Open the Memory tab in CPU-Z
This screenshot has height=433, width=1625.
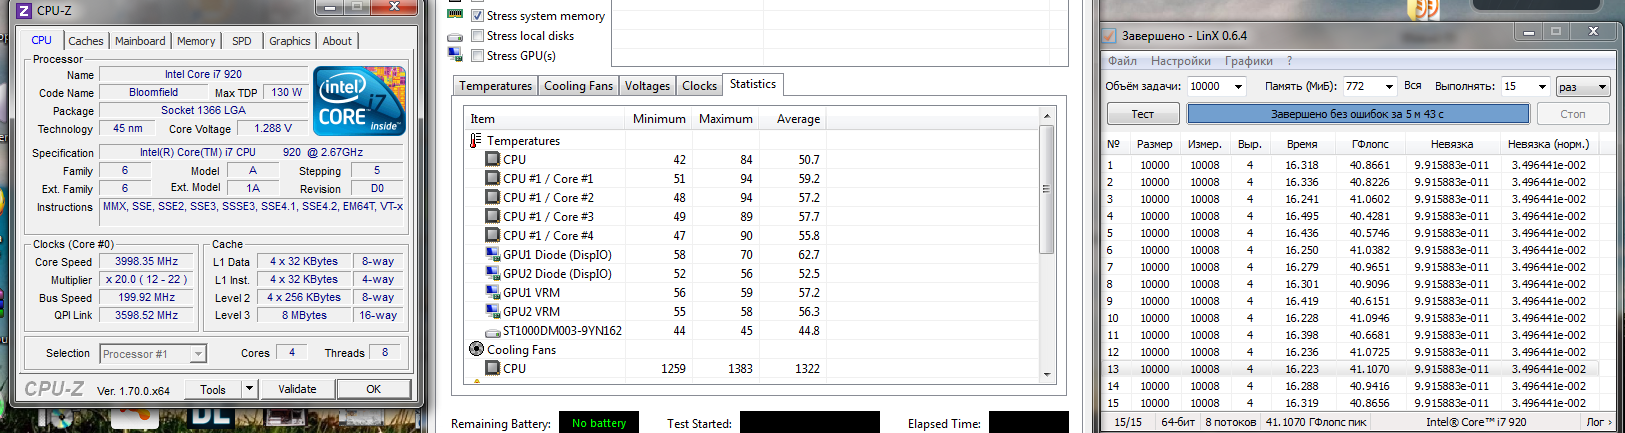[196, 41]
